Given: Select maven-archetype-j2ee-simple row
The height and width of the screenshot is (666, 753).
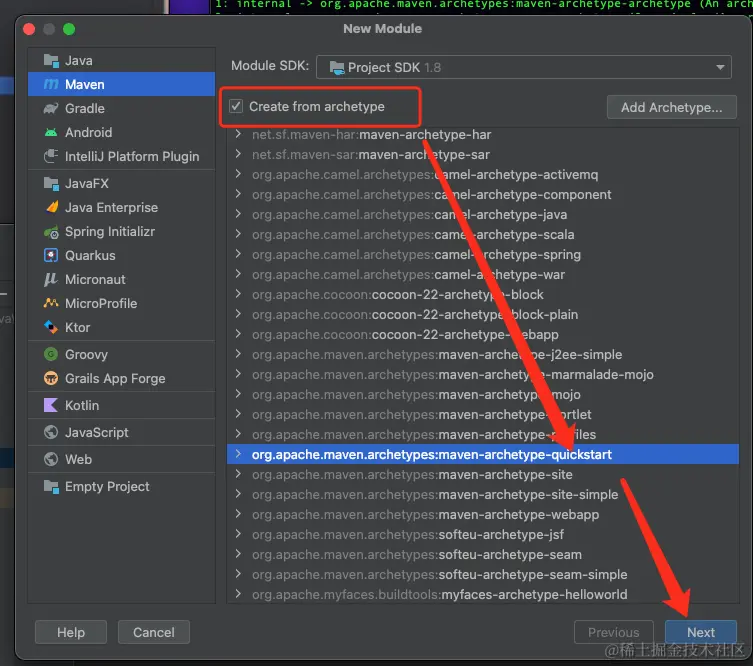Looking at the screenshot, I should [x=483, y=354].
